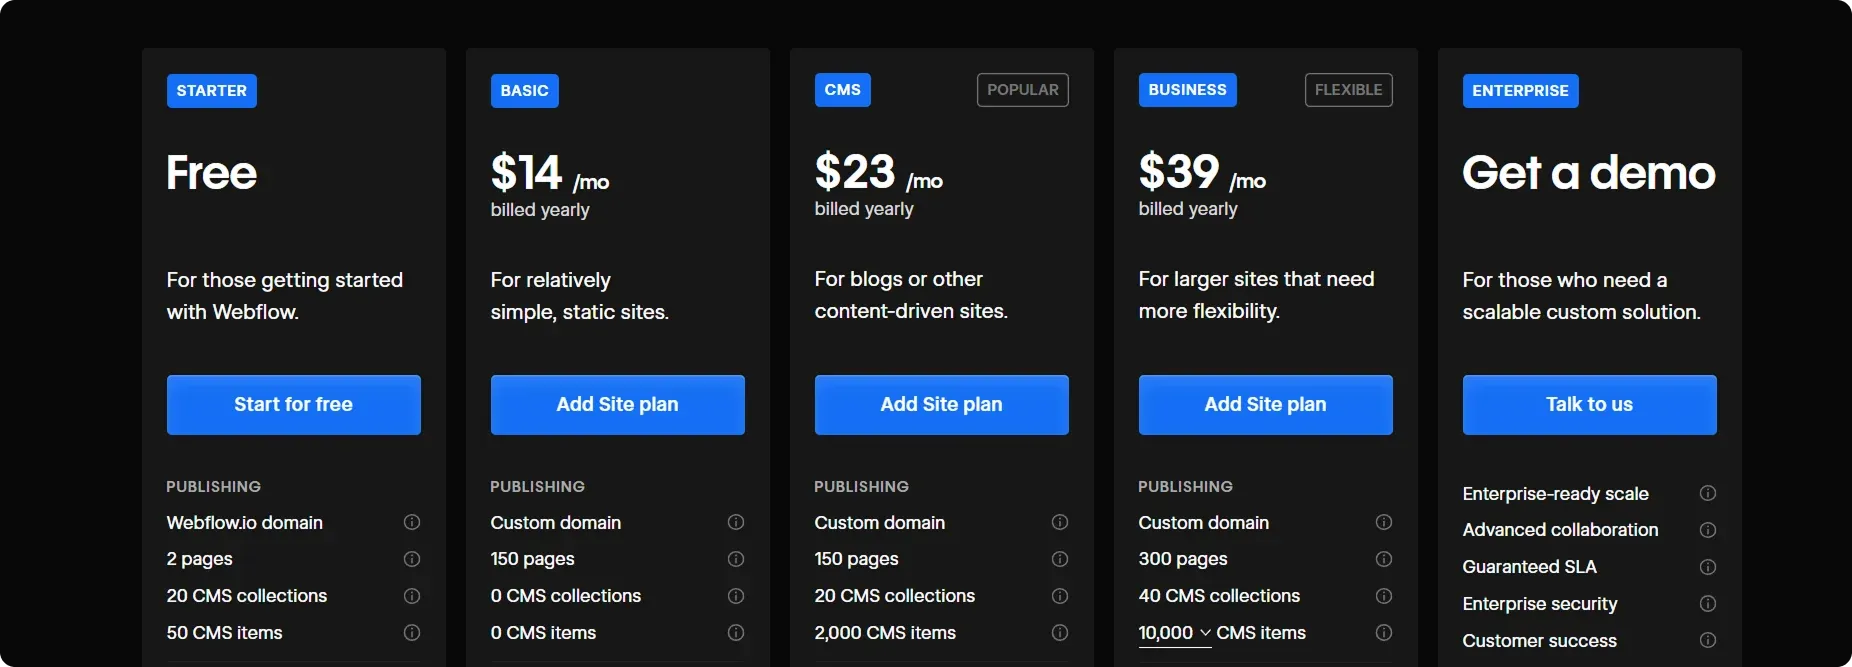Click the FLEXIBLE badge on Business plan
The image size is (1852, 667).
[x=1349, y=90]
